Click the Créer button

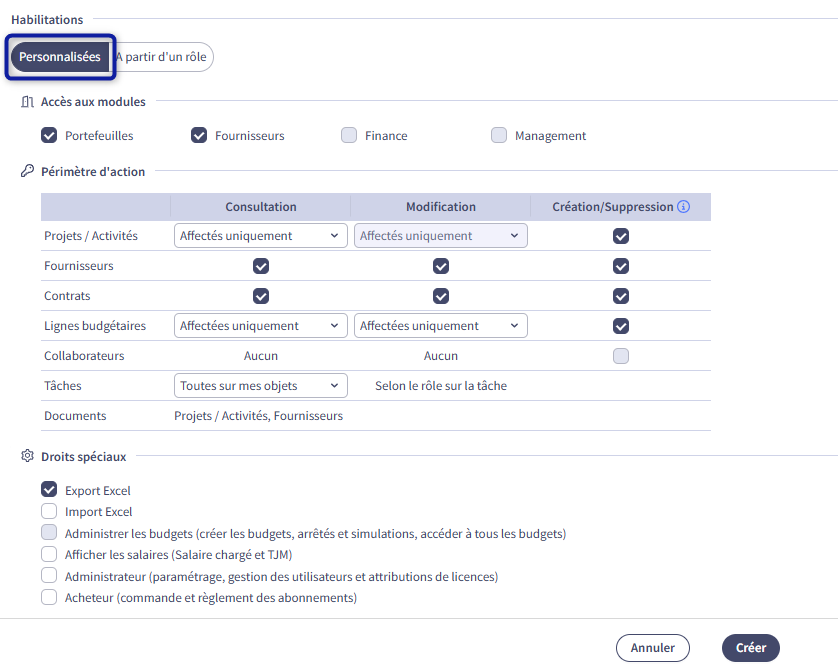[750, 647]
